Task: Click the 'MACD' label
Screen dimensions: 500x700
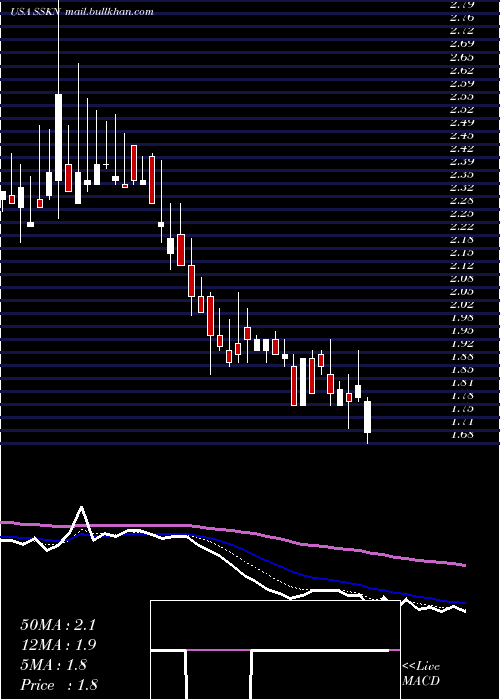Action: point(421,681)
